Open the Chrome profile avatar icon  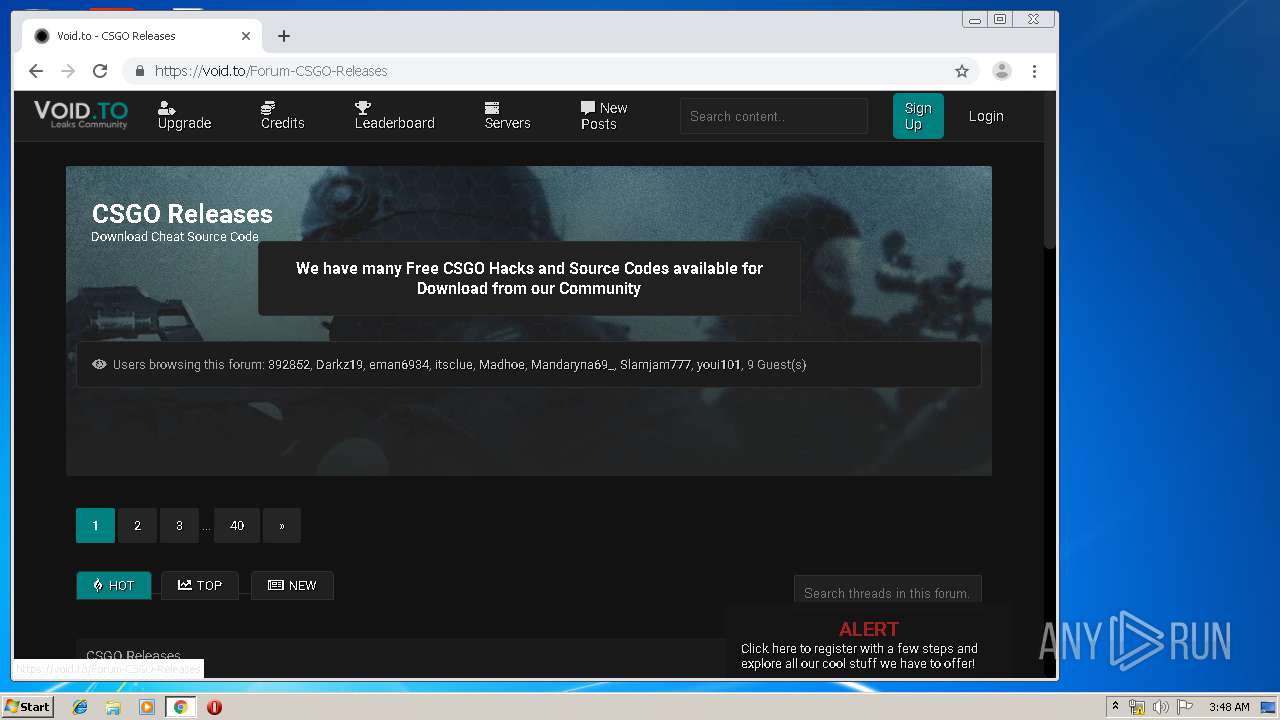coord(1001,71)
